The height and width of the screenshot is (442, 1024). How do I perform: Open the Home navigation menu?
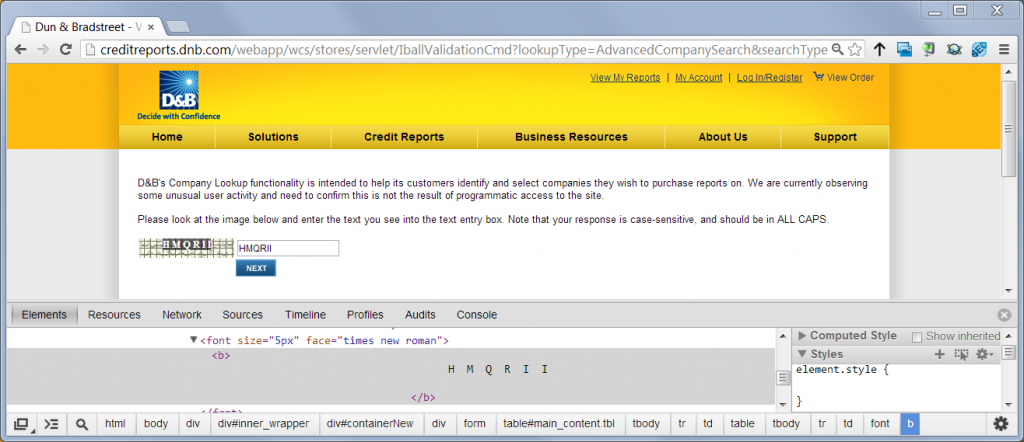167,137
